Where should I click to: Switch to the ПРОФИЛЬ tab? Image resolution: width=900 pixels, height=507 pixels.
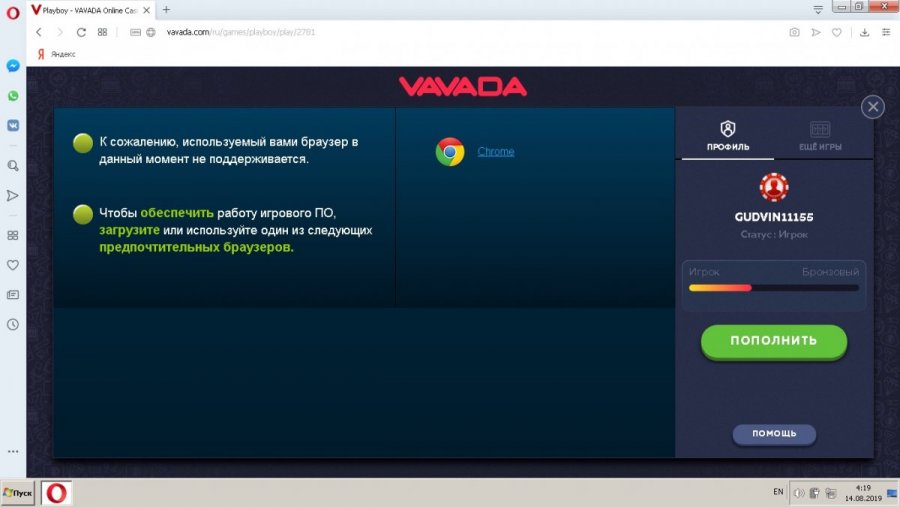tap(727, 137)
